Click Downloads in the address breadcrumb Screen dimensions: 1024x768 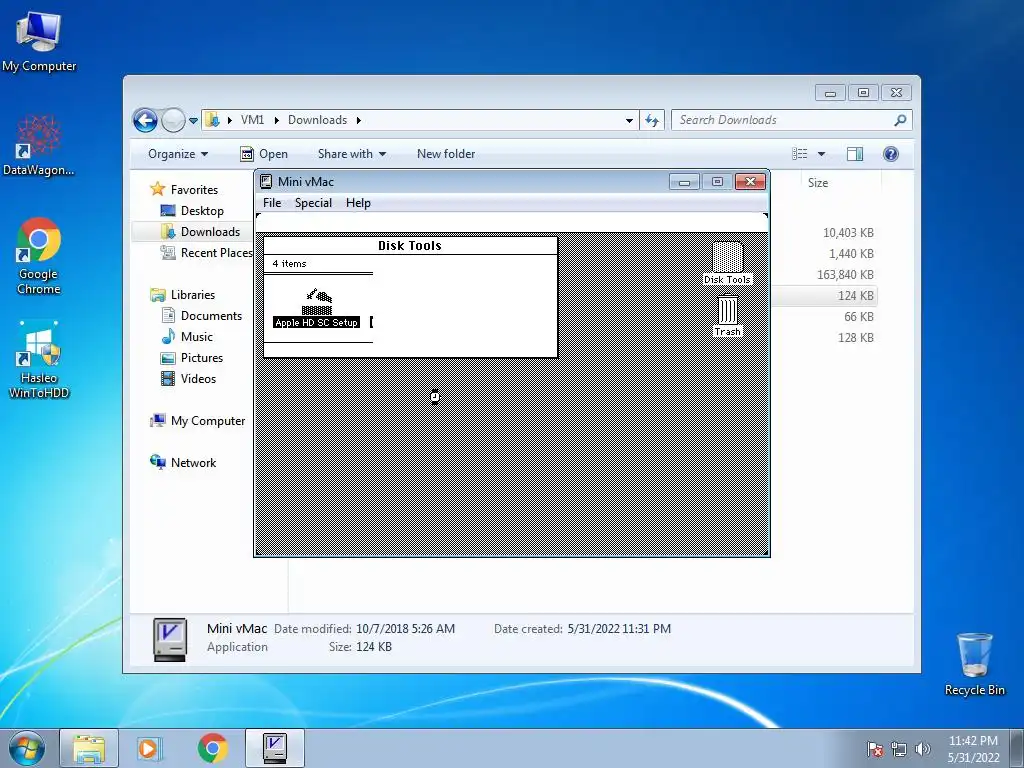pyautogui.click(x=317, y=120)
